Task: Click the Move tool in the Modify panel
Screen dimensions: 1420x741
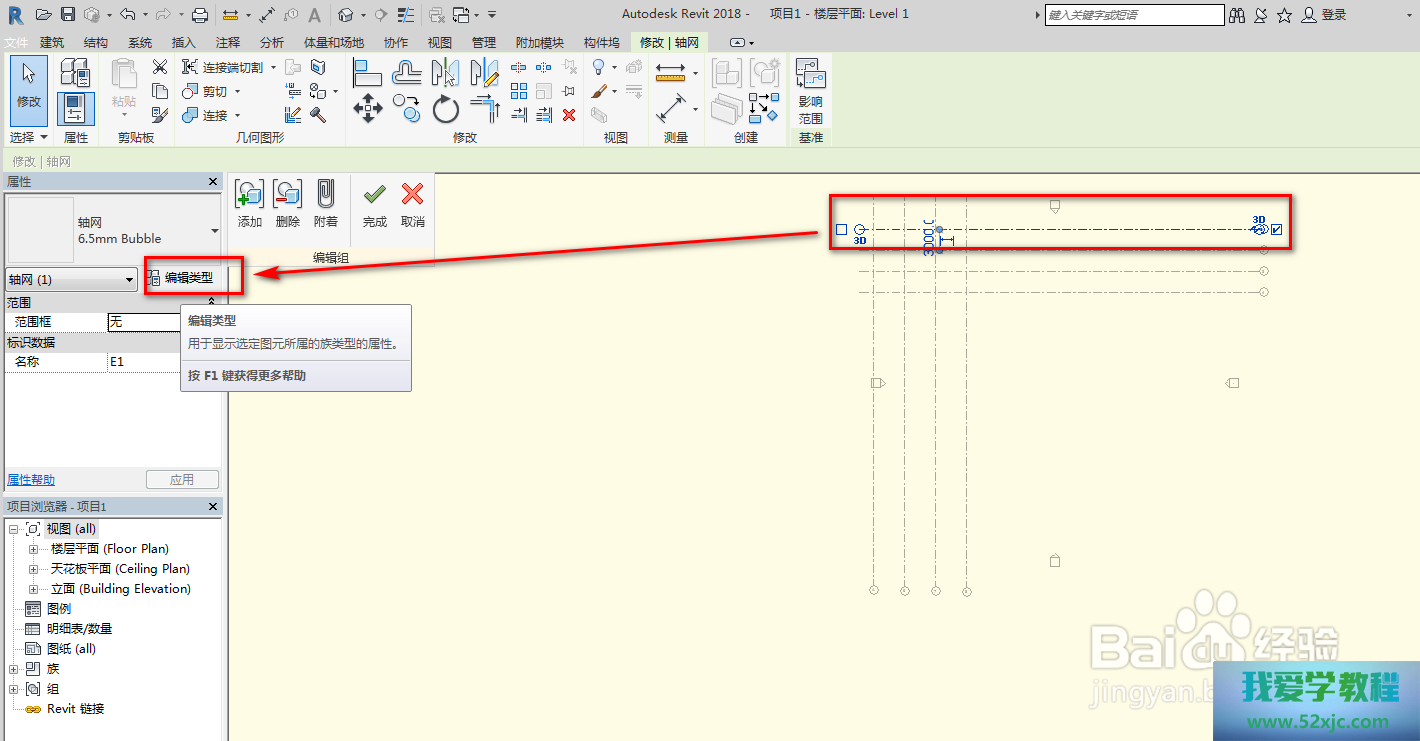Action: (x=368, y=108)
